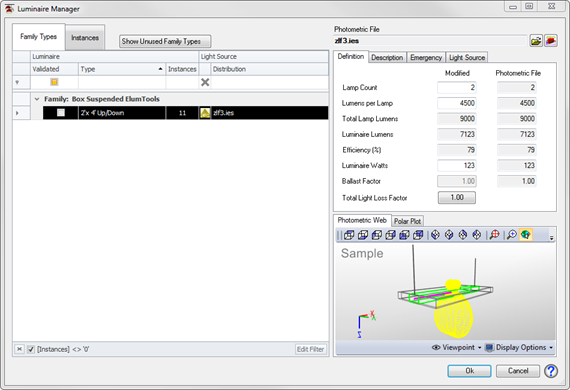Click the X filter icon in Distribution column

[205, 83]
